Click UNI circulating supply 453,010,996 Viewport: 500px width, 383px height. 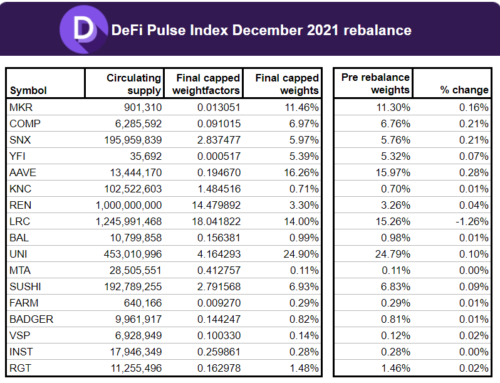(x=133, y=254)
